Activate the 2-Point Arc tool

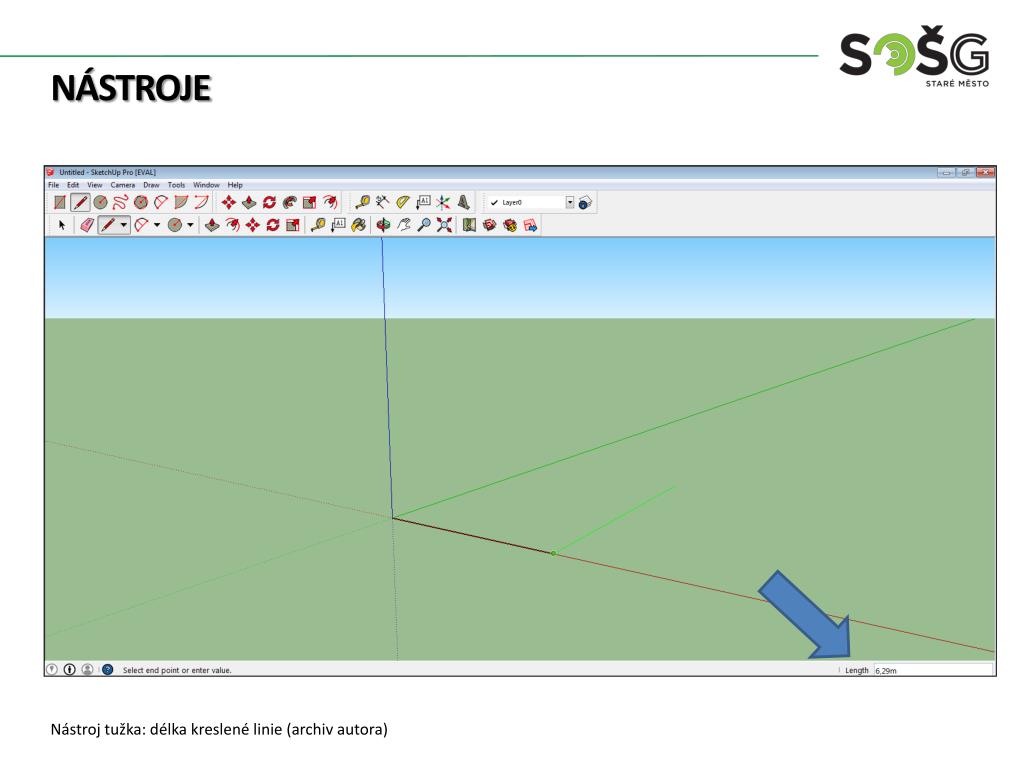(201, 202)
